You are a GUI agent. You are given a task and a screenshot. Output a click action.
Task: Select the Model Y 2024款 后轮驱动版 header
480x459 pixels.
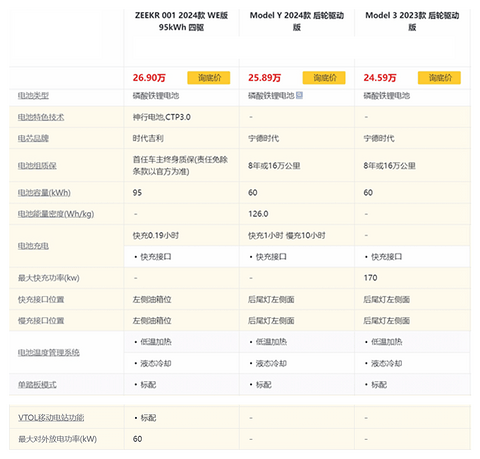(297, 21)
